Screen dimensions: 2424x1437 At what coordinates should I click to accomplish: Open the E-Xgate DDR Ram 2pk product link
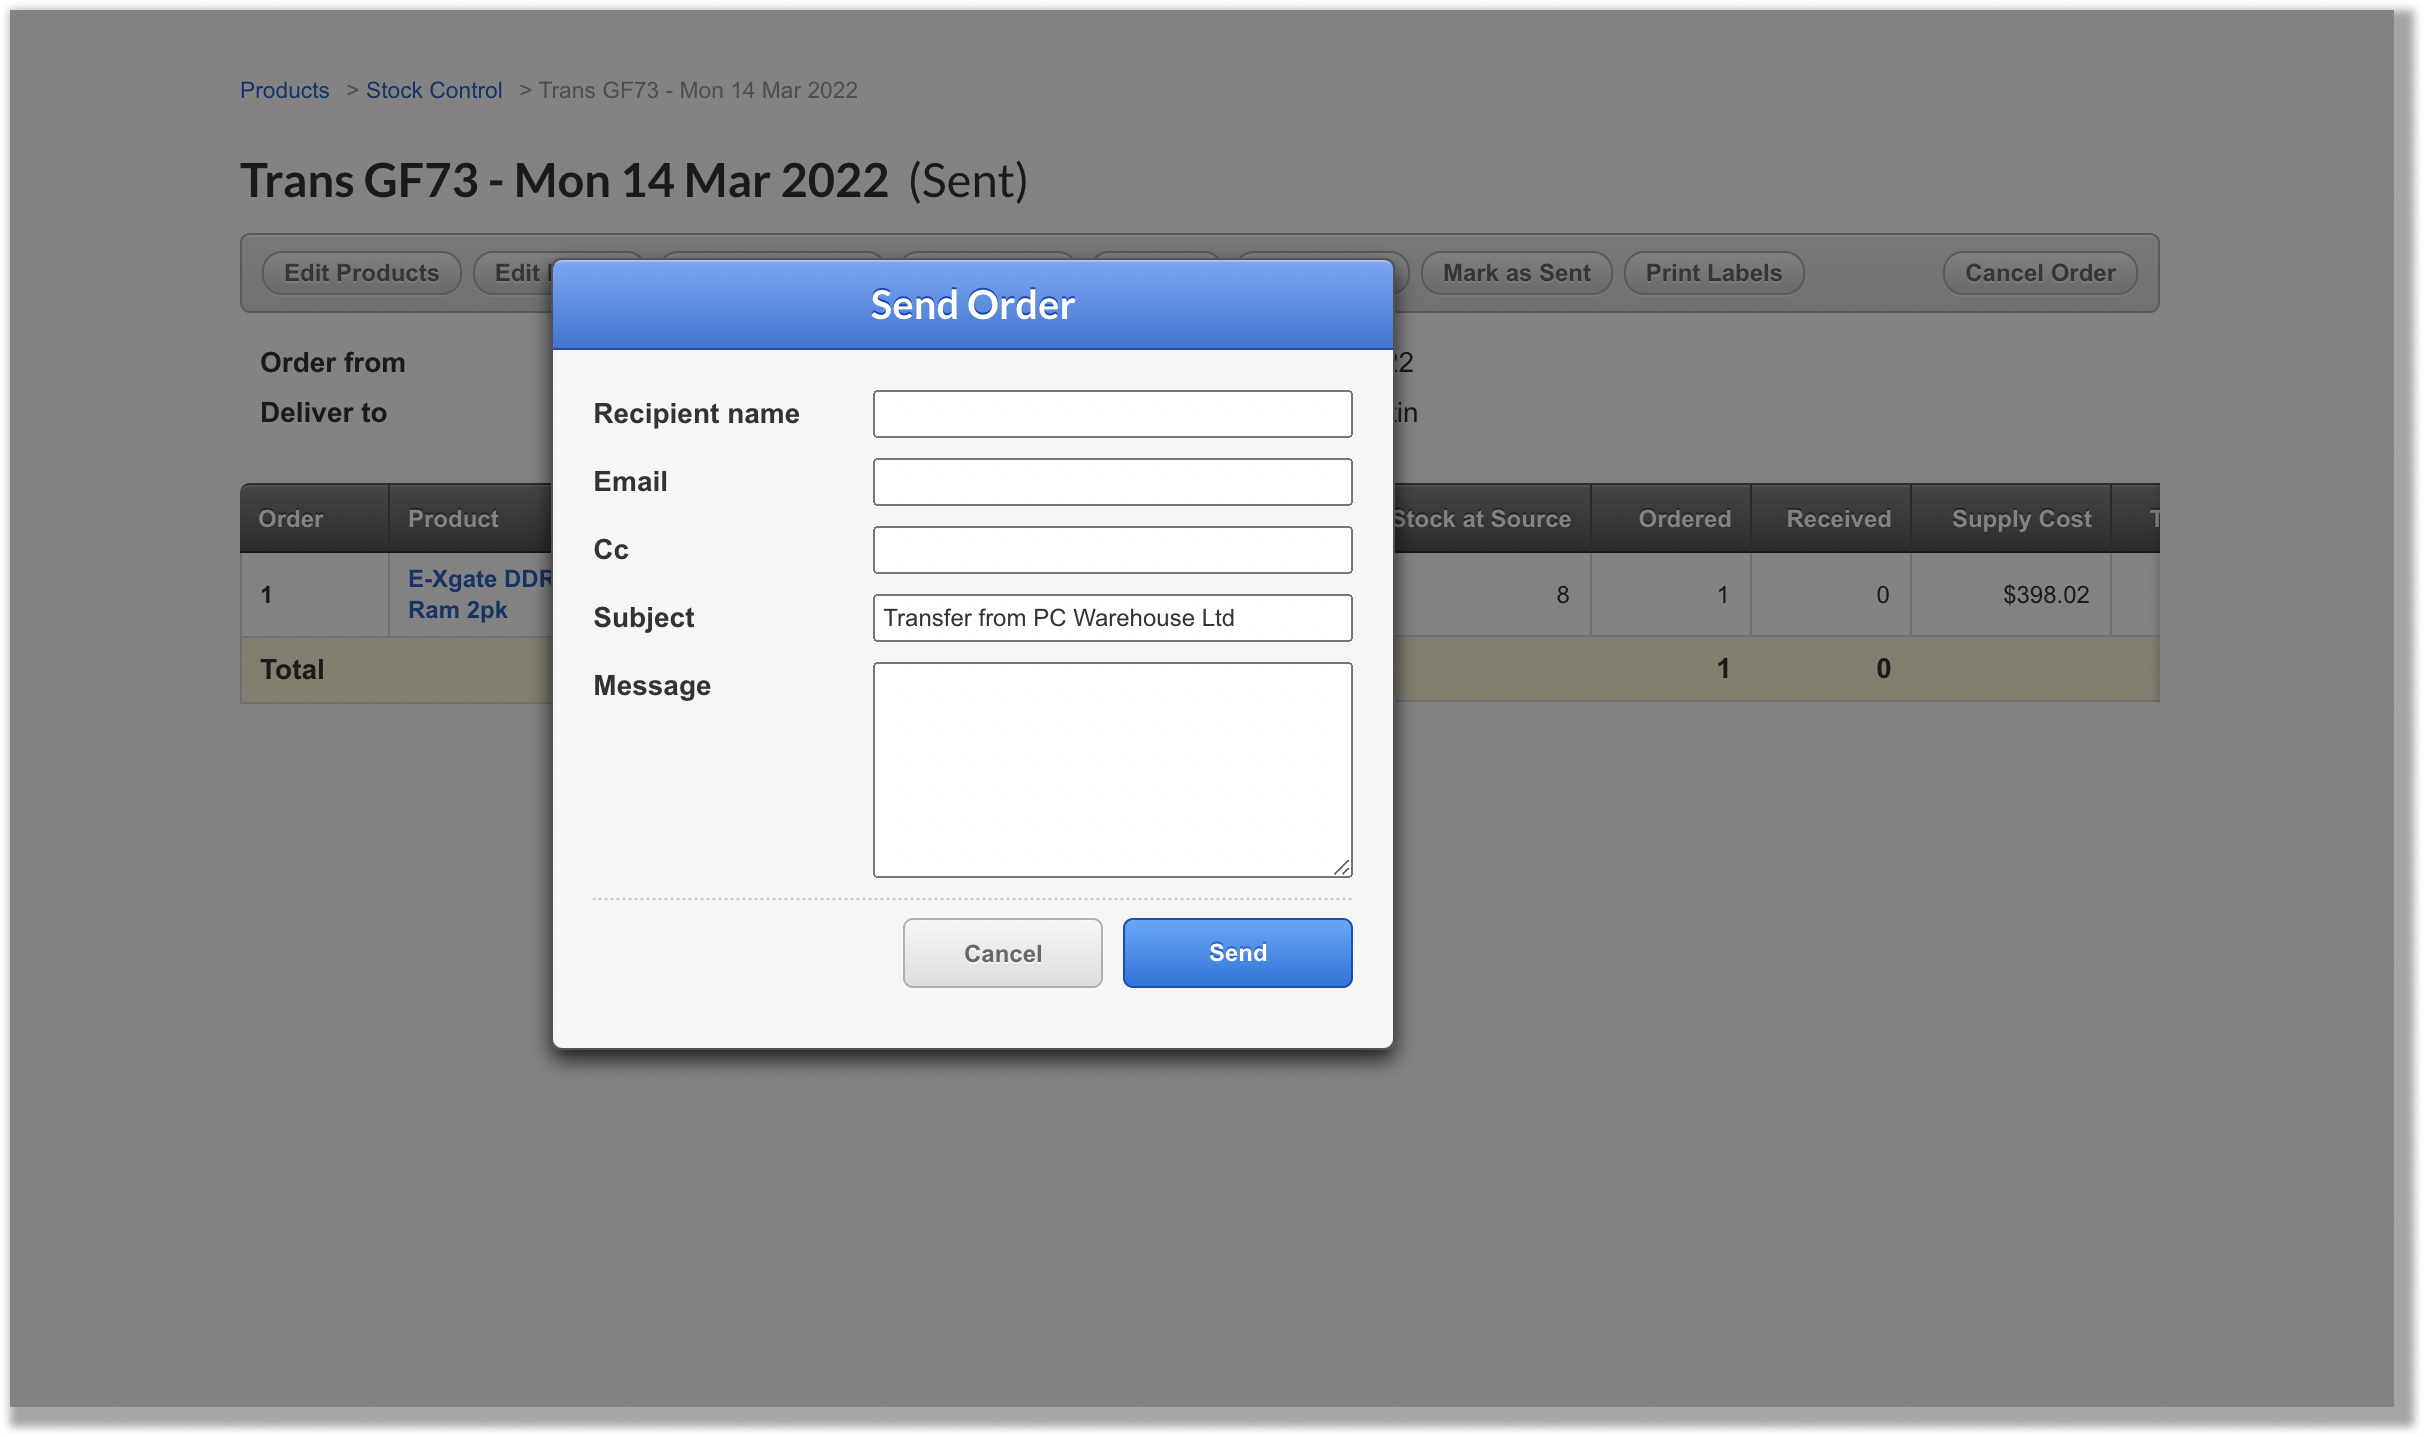[x=479, y=594]
